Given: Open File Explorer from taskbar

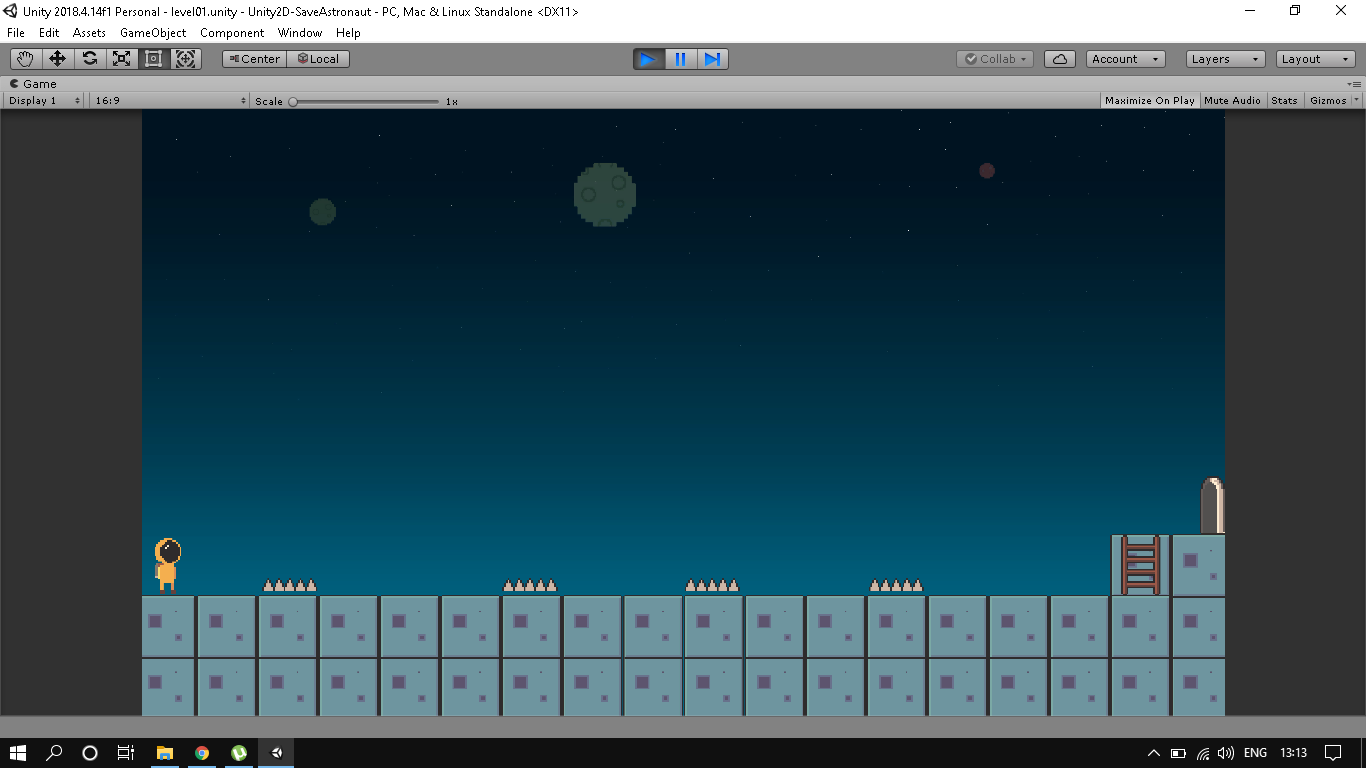Looking at the screenshot, I should [165, 753].
